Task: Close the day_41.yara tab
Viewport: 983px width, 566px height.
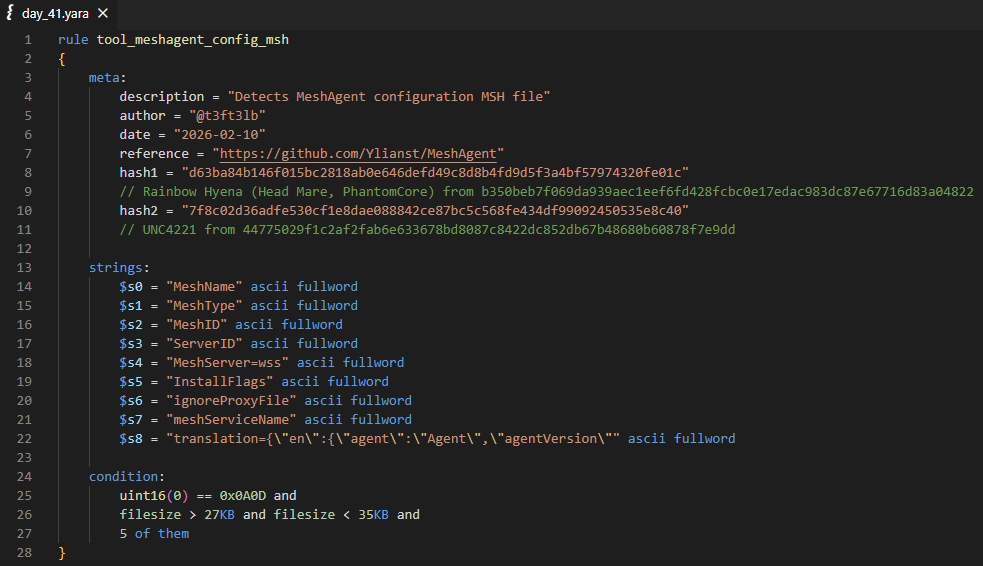Action: (x=103, y=13)
